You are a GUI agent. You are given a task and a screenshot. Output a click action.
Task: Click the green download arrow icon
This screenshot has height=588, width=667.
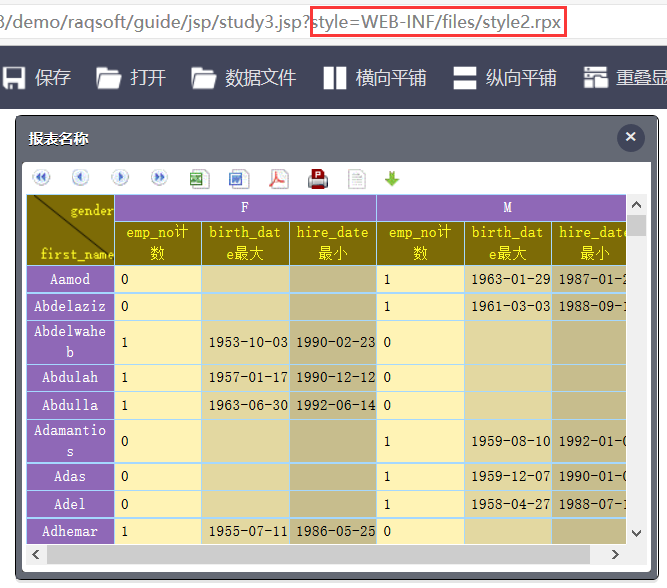point(392,179)
